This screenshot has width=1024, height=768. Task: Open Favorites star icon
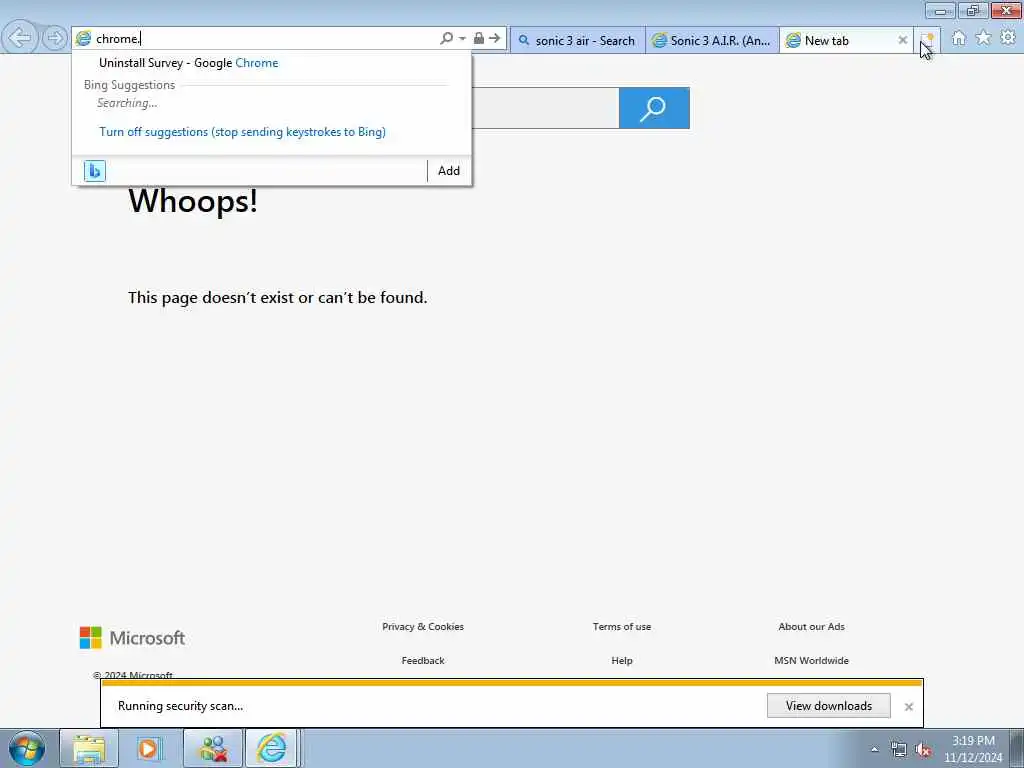coord(984,39)
